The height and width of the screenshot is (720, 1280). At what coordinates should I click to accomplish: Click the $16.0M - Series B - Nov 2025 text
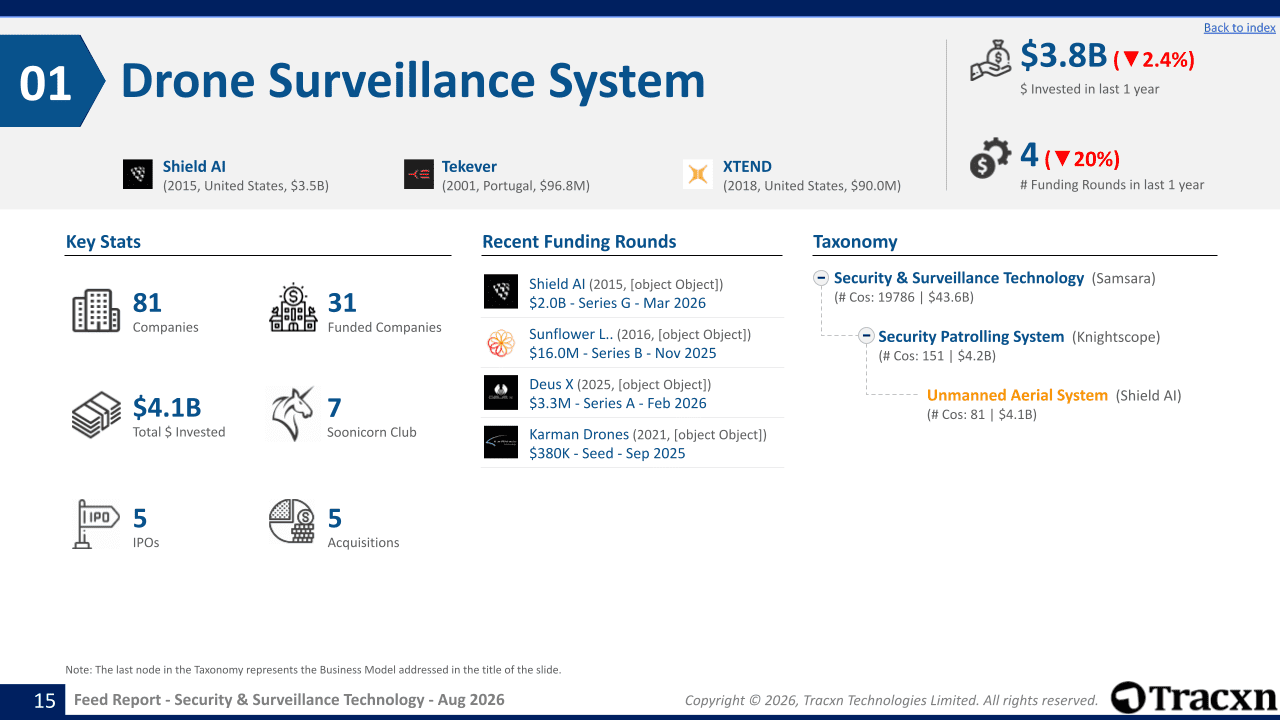coord(623,353)
